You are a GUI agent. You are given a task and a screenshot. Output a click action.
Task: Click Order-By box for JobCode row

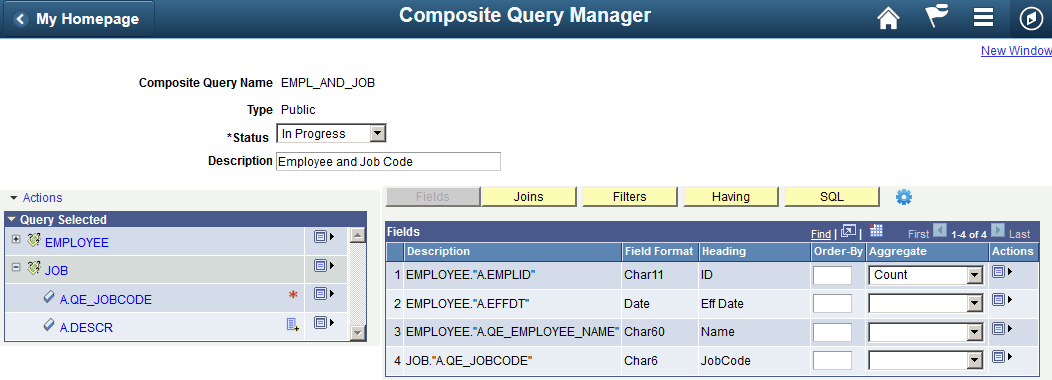[x=832, y=361]
